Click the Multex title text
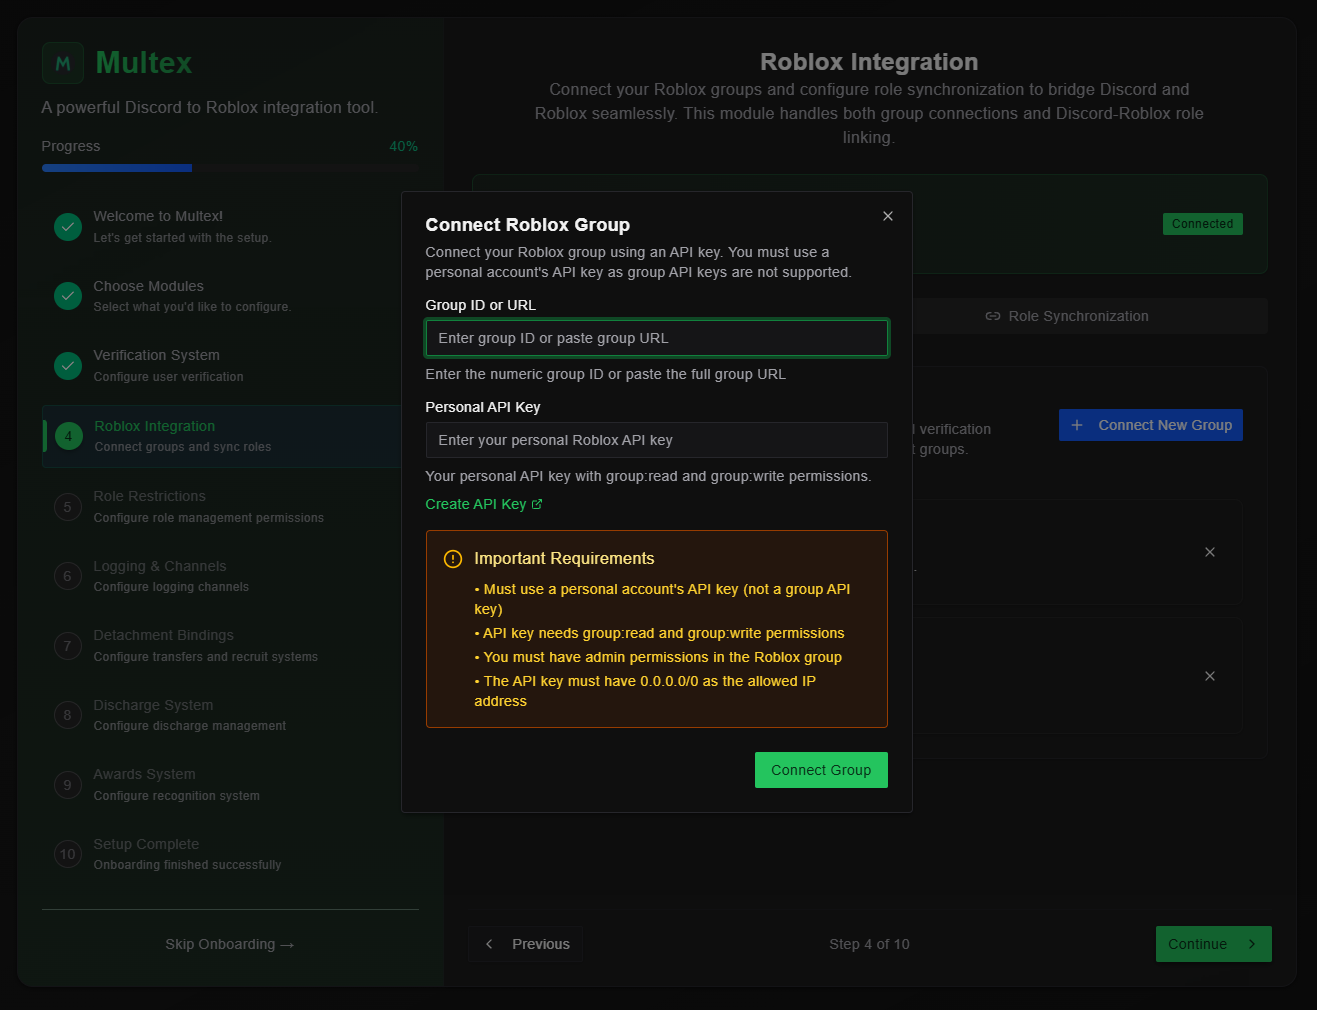 click(x=144, y=63)
